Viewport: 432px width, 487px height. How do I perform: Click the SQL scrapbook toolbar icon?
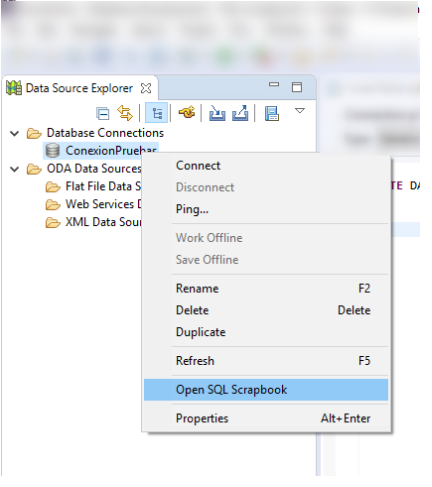272,113
